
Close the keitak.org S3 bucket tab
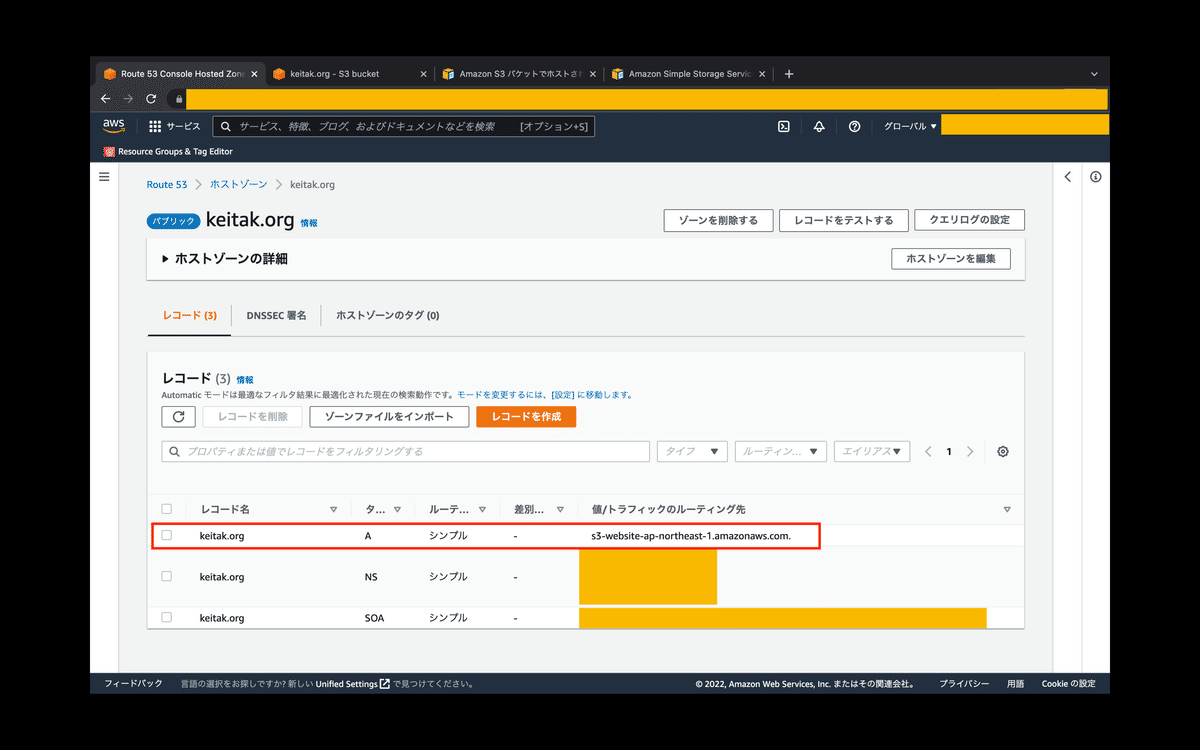click(x=424, y=74)
